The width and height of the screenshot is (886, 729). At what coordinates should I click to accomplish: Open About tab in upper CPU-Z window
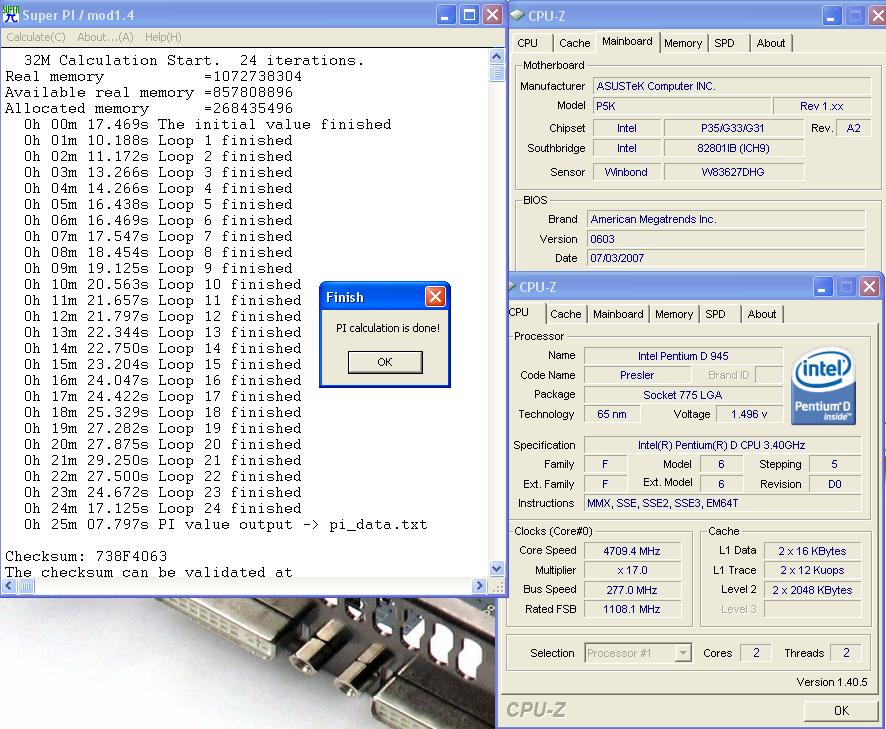coord(771,43)
